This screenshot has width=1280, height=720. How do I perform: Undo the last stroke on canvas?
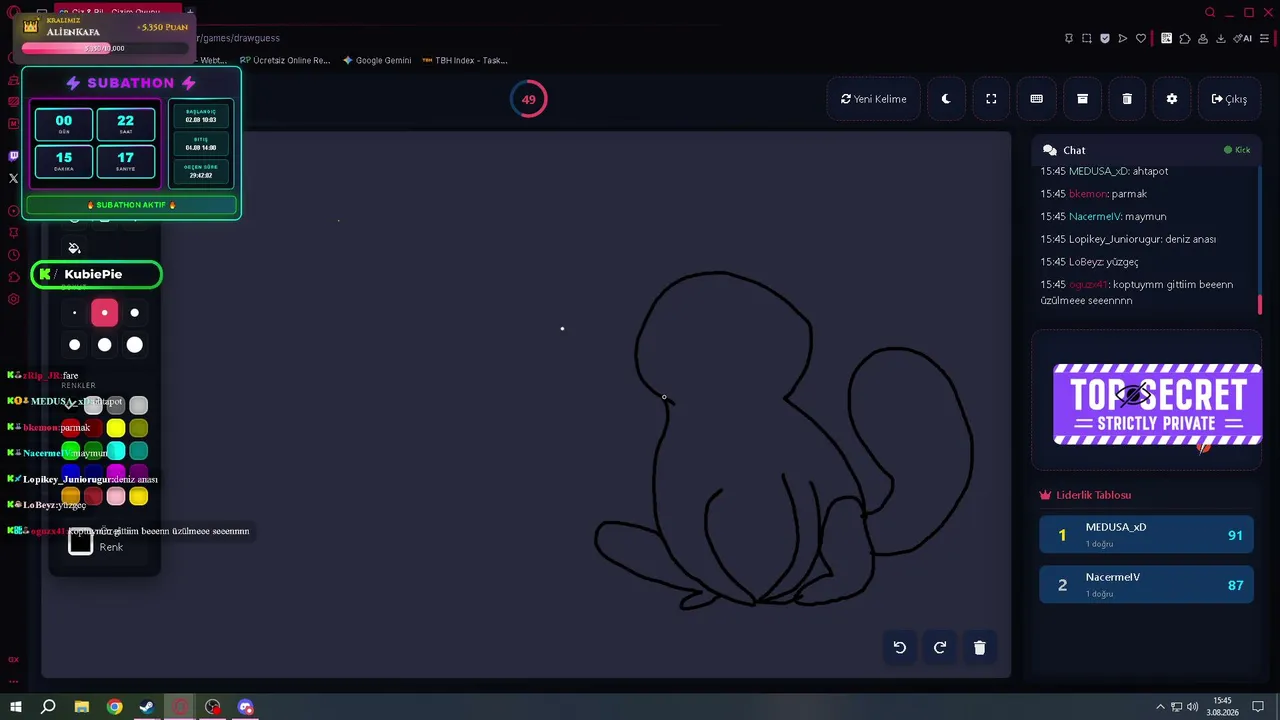[x=900, y=647]
